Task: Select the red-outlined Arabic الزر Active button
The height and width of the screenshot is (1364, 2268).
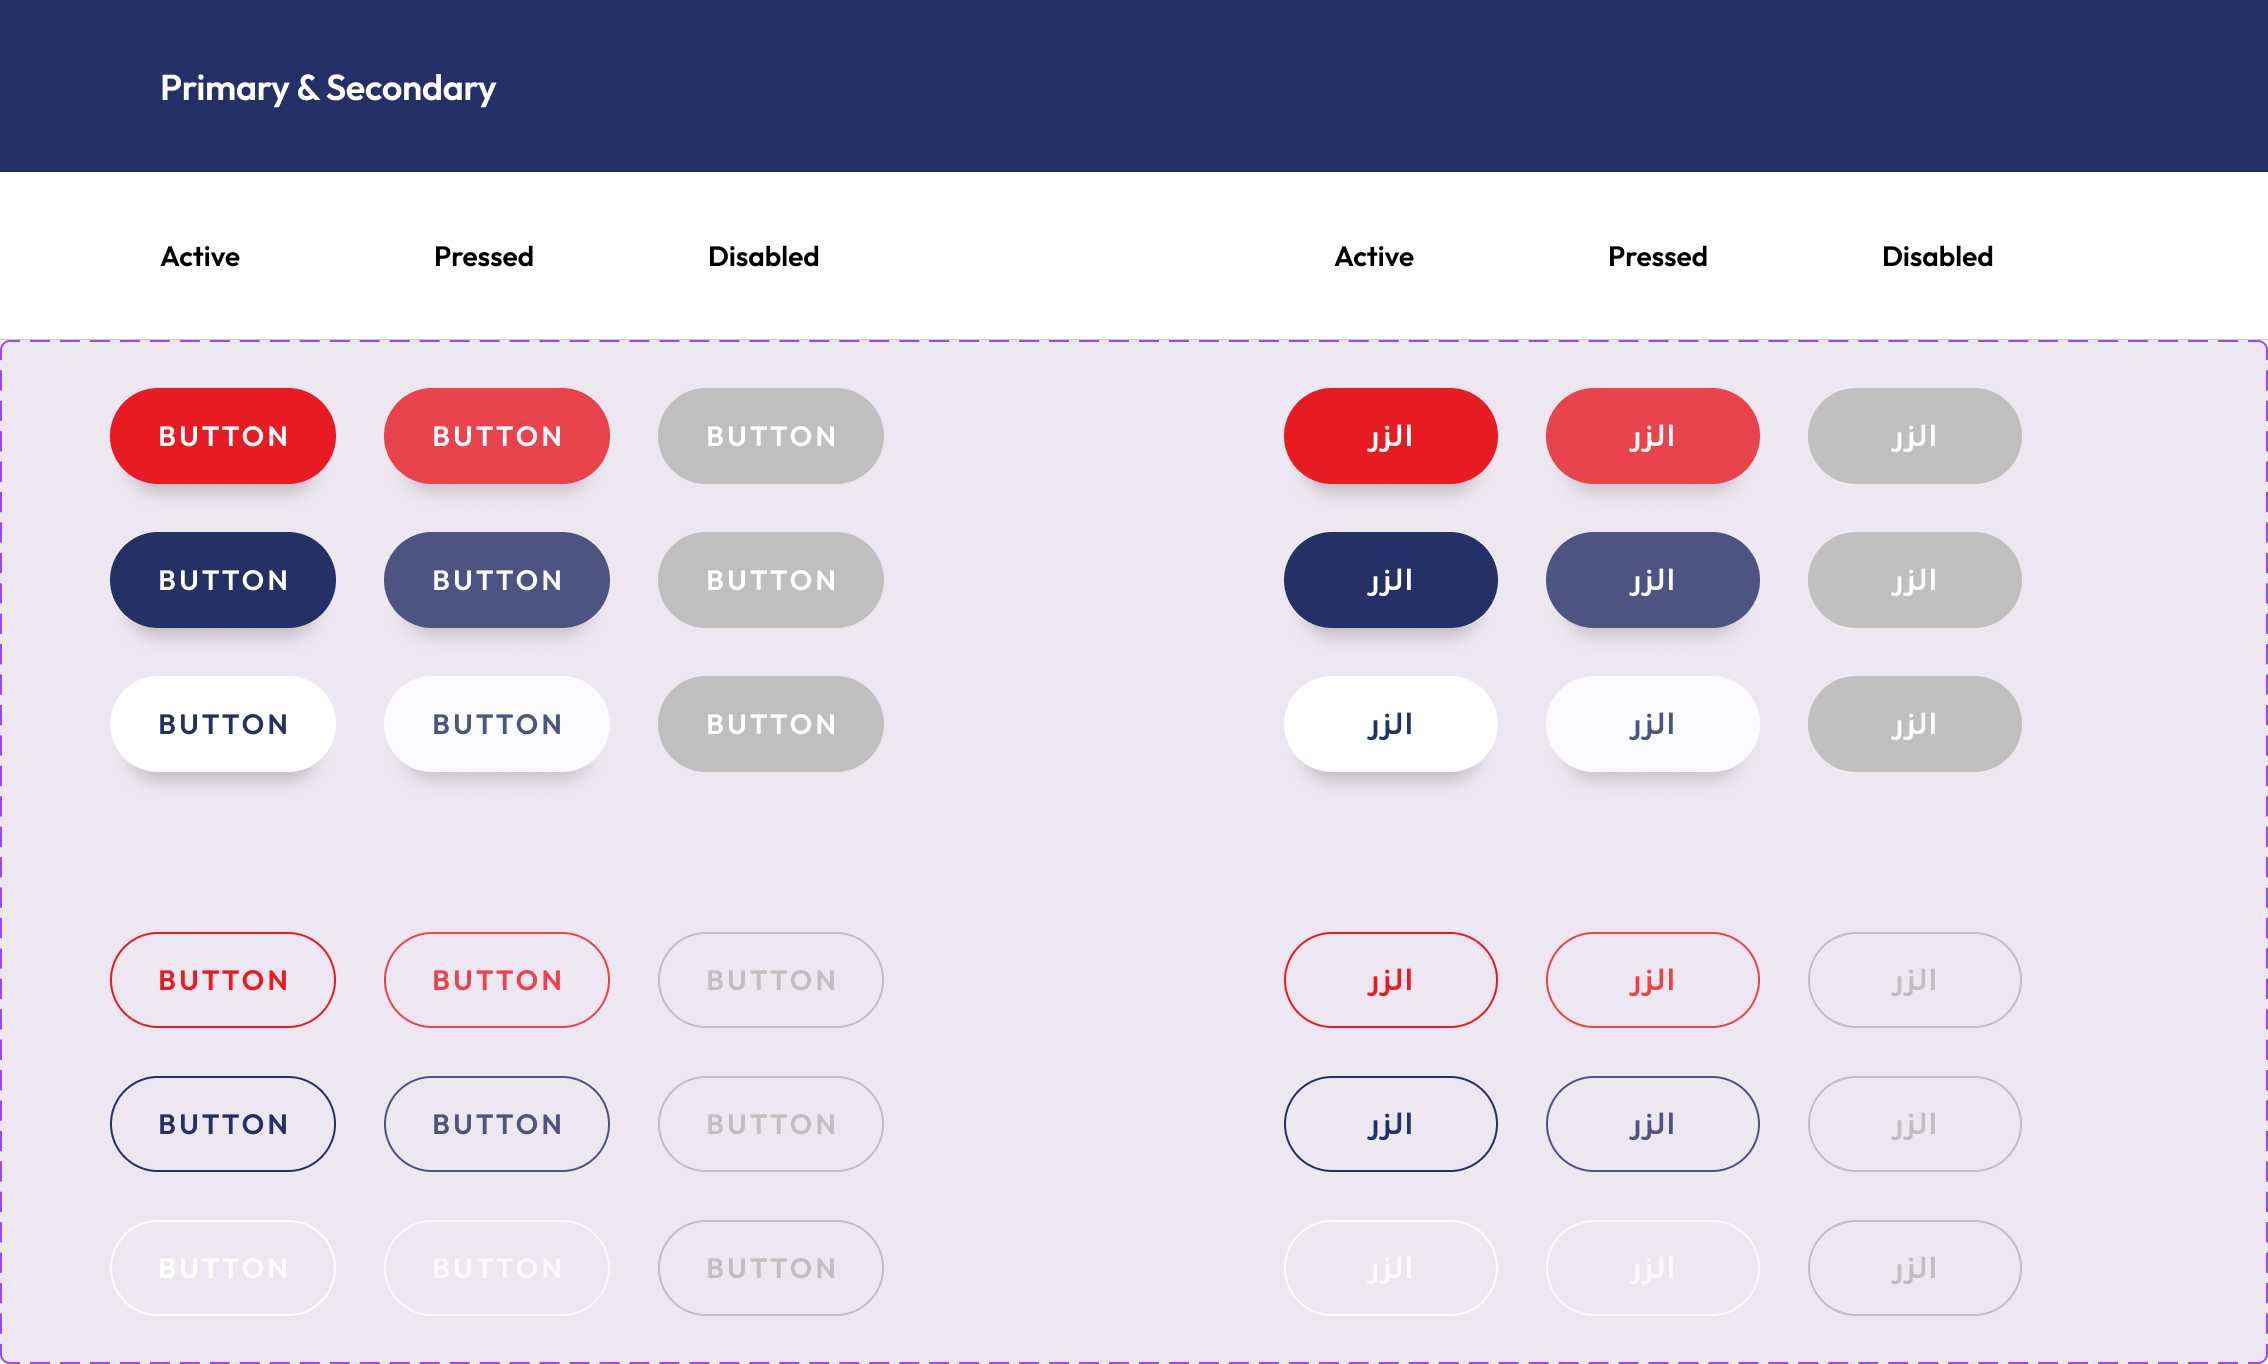Action: pyautogui.click(x=1390, y=980)
